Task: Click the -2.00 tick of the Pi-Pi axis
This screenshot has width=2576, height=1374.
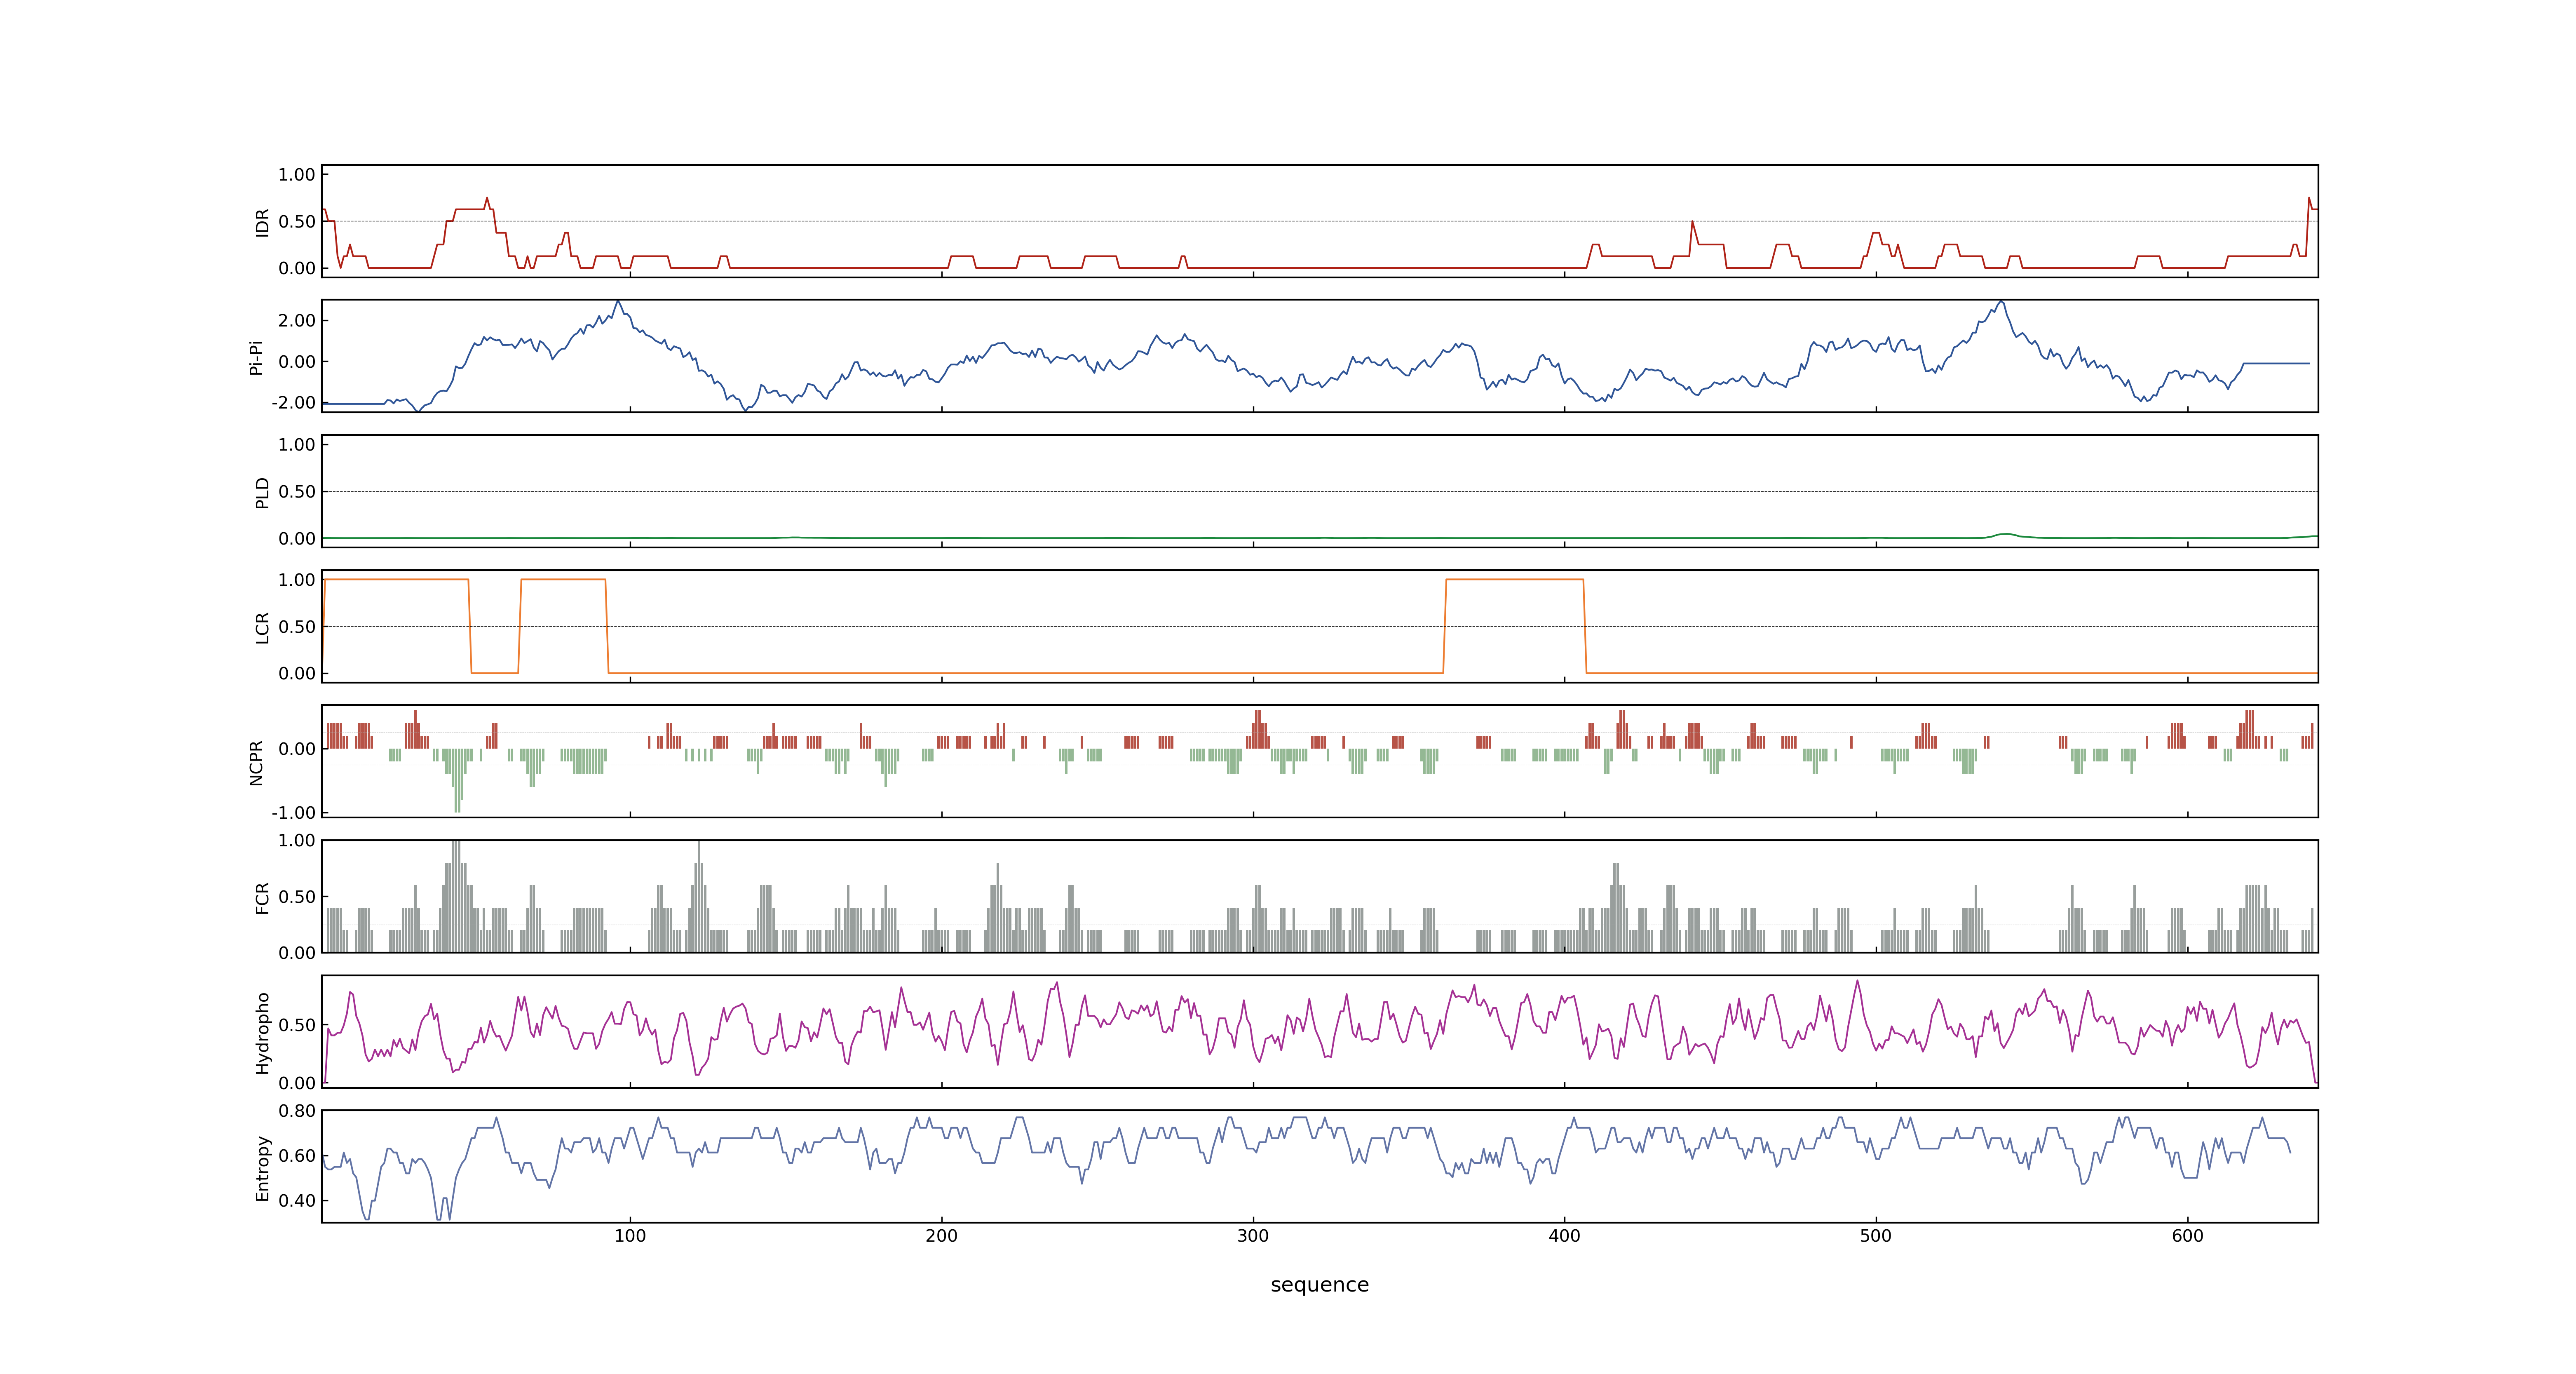Action: [x=293, y=403]
